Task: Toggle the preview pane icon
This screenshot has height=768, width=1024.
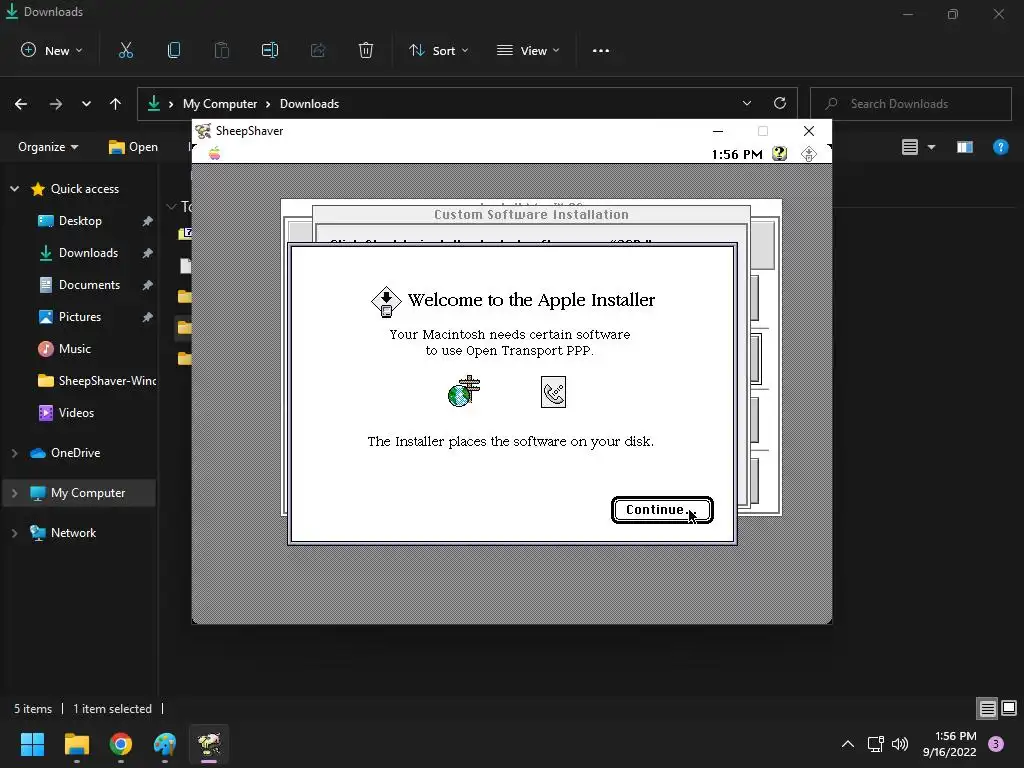Action: coord(965,147)
